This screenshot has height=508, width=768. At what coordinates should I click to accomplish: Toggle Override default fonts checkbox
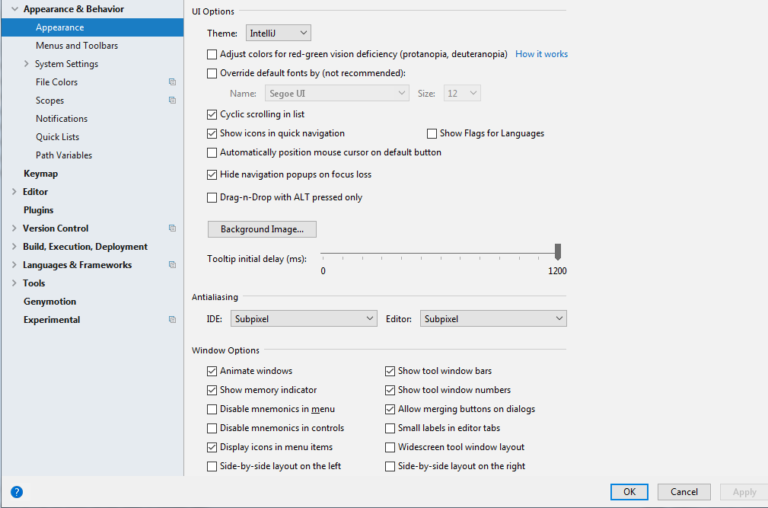pos(212,73)
